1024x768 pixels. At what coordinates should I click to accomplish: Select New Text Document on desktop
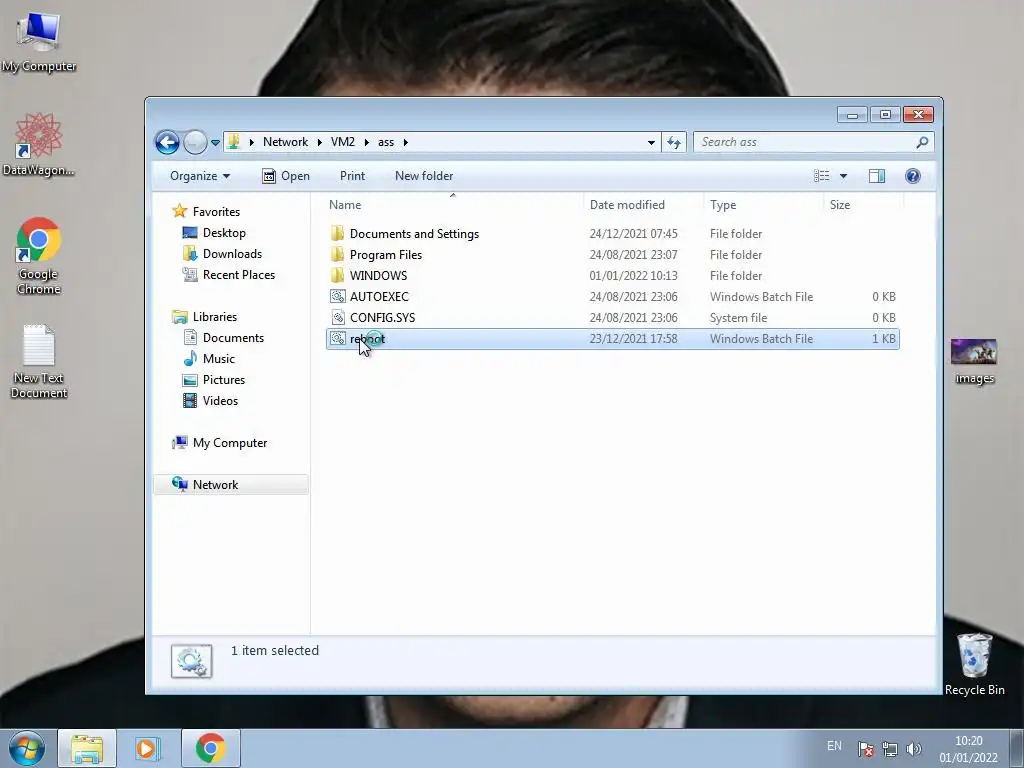click(x=39, y=361)
